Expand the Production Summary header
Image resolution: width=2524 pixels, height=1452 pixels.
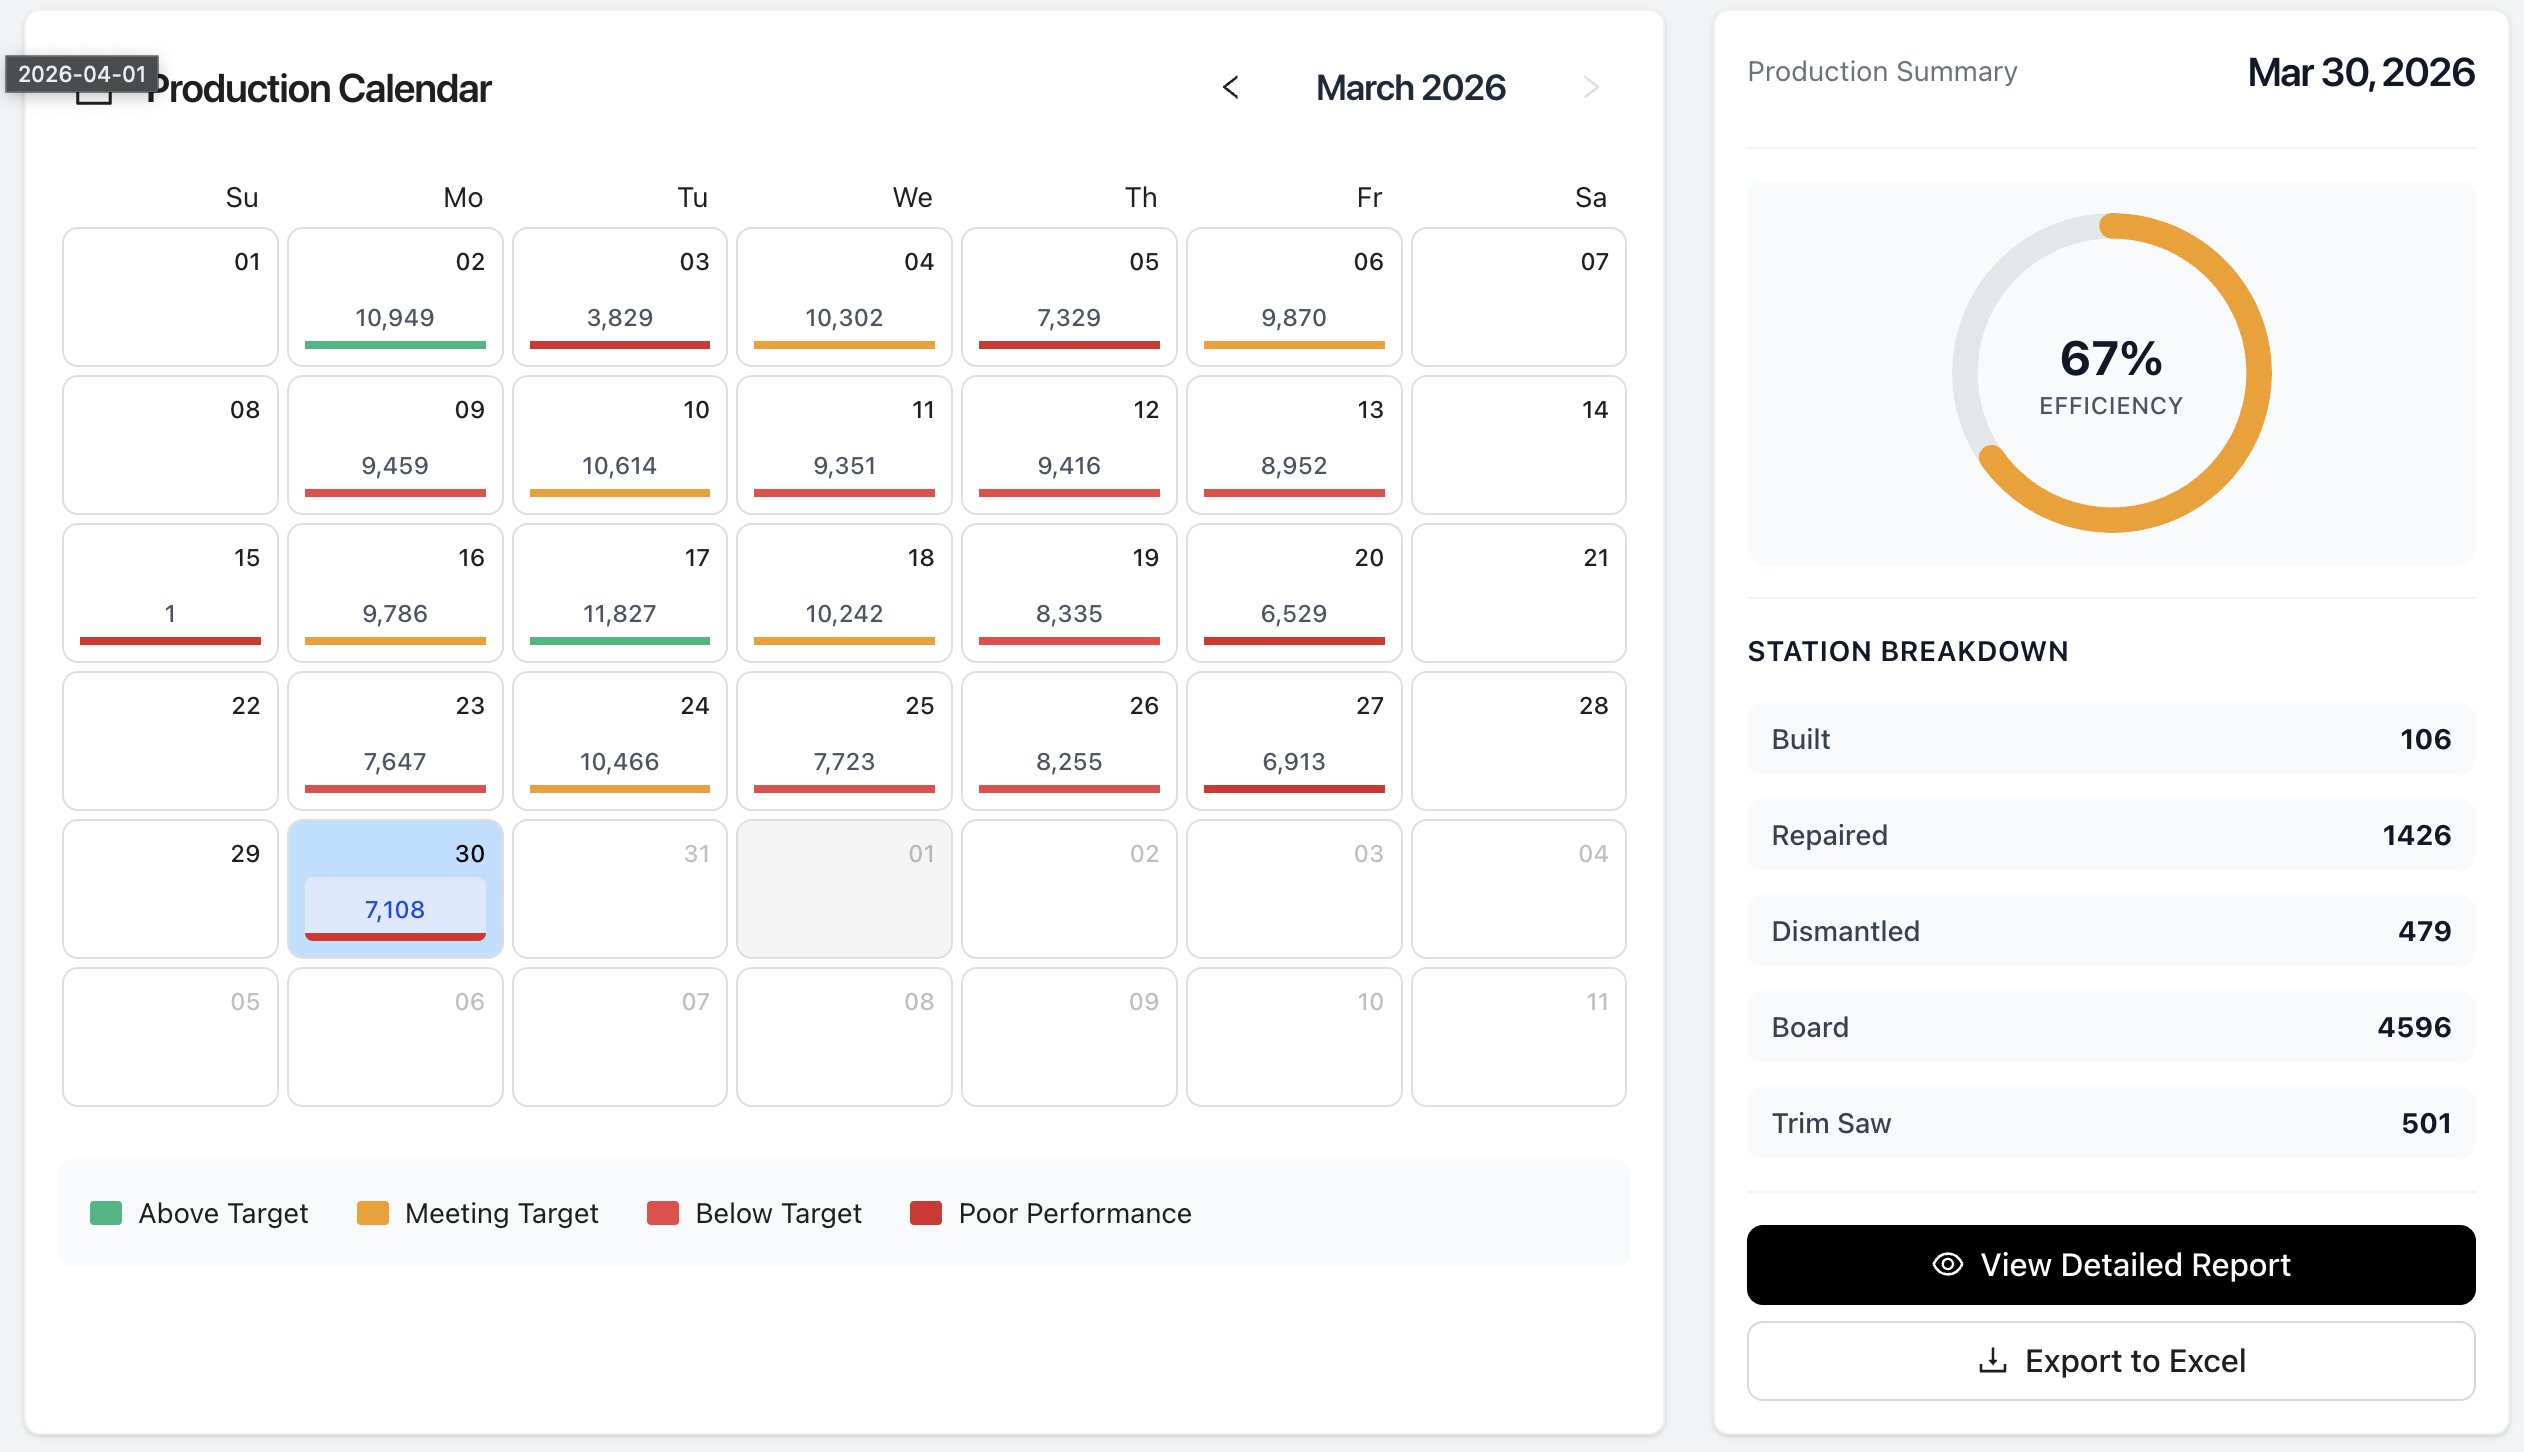[x=1882, y=71]
